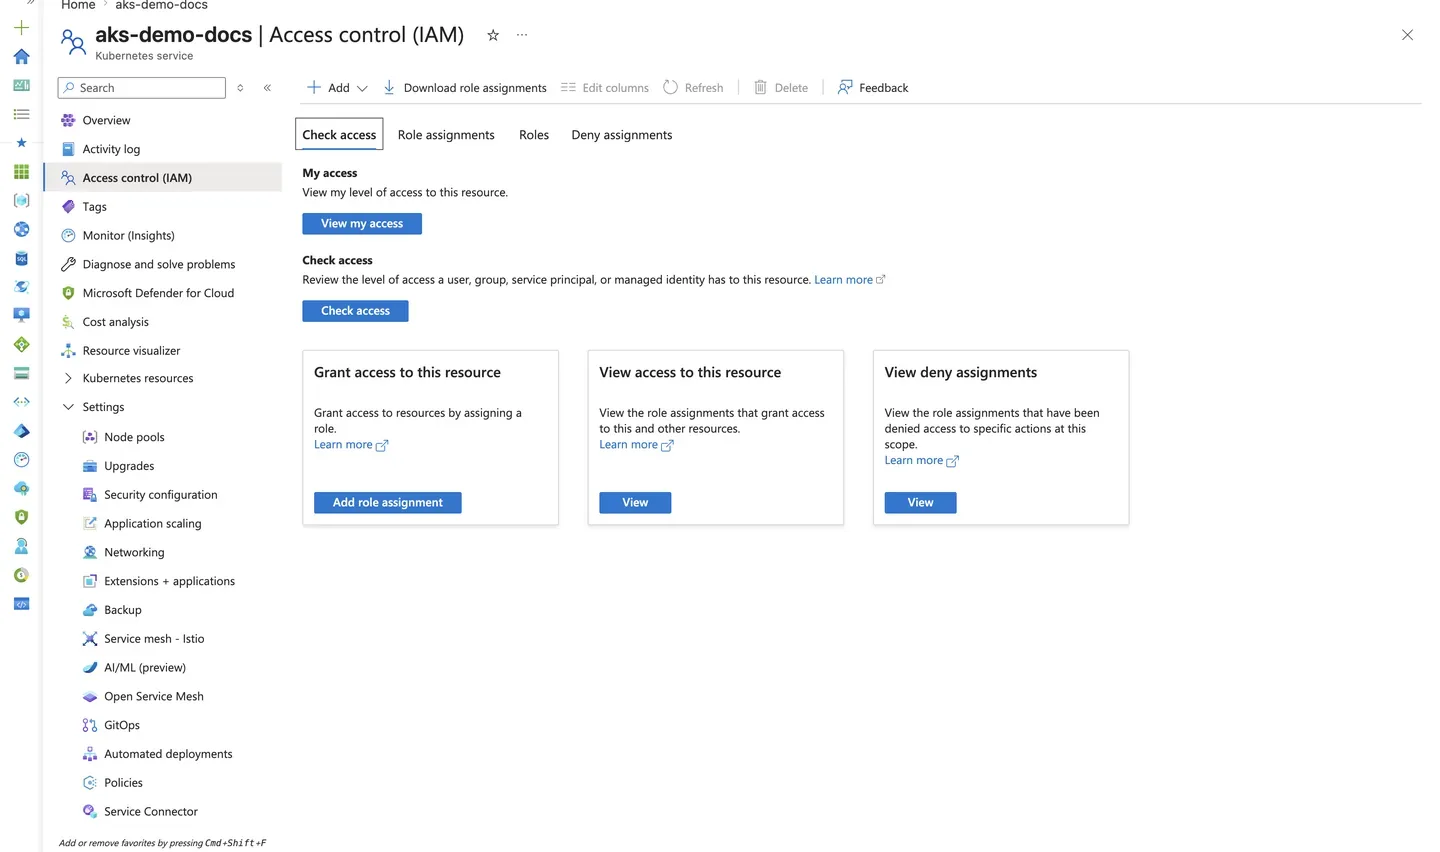Expand the Kubernetes resources group
1440x852 pixels.
pyautogui.click(x=68, y=379)
